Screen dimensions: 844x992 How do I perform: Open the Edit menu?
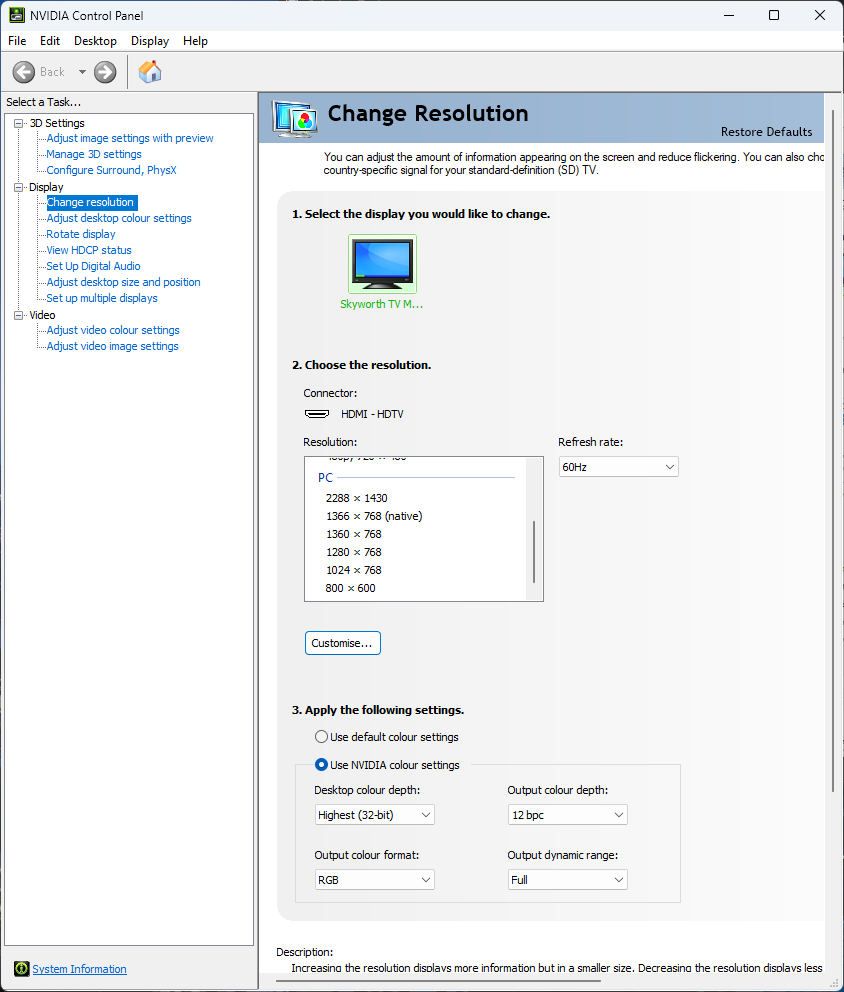point(50,41)
